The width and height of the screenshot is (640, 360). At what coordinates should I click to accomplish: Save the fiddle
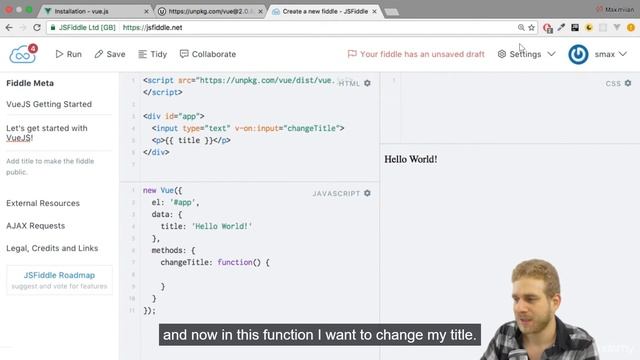[x=110, y=54]
